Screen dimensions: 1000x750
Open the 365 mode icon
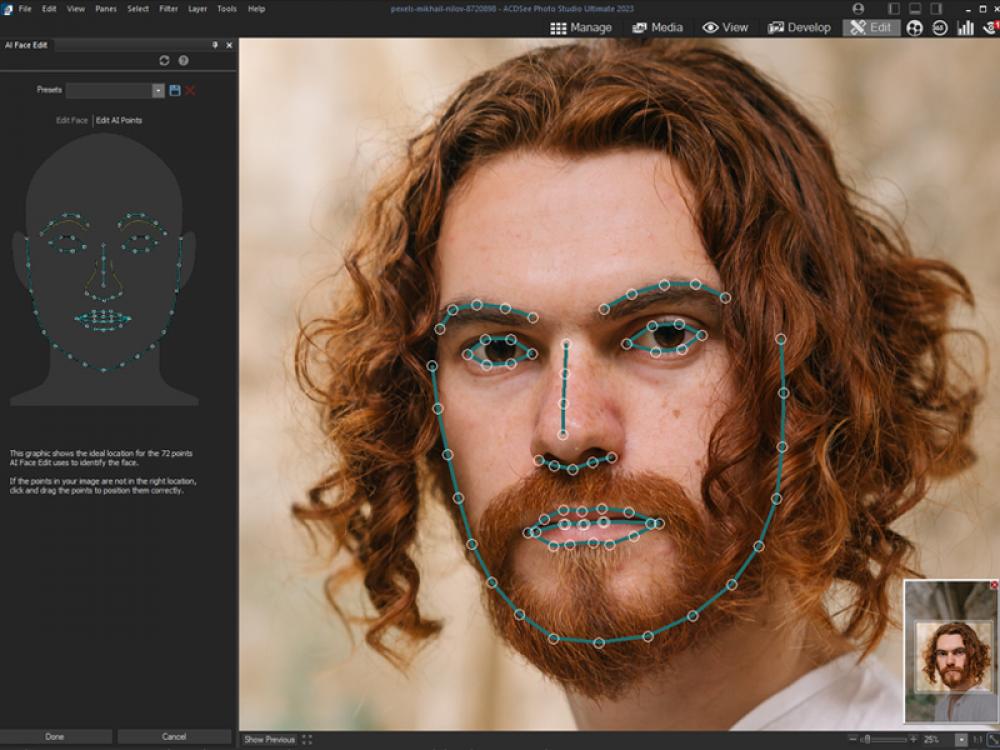(x=940, y=28)
